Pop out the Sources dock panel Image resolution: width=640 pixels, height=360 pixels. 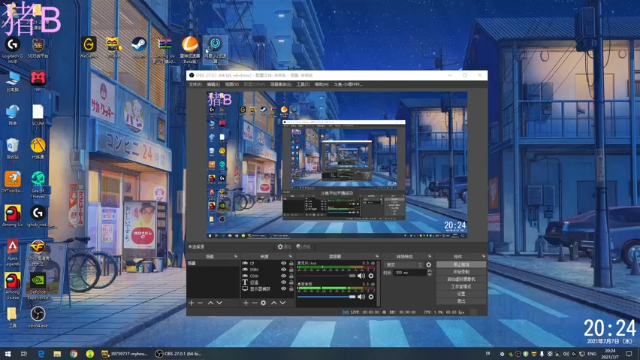click(x=290, y=256)
